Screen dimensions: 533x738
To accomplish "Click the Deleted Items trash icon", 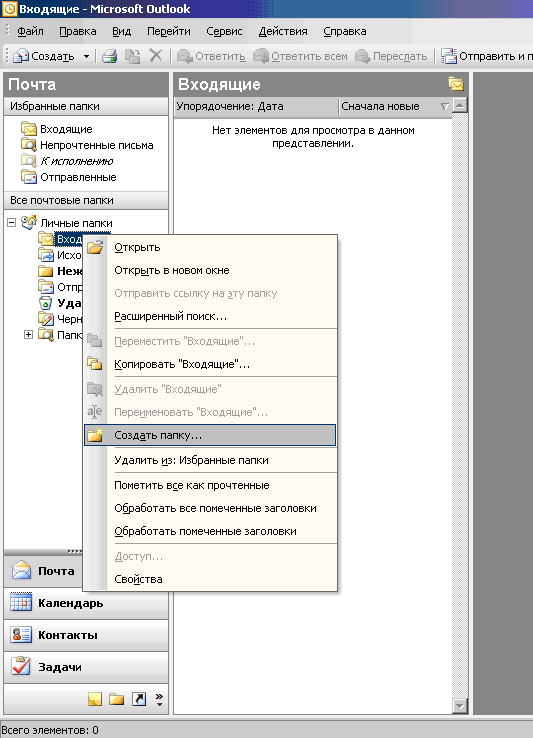I will 46,303.
